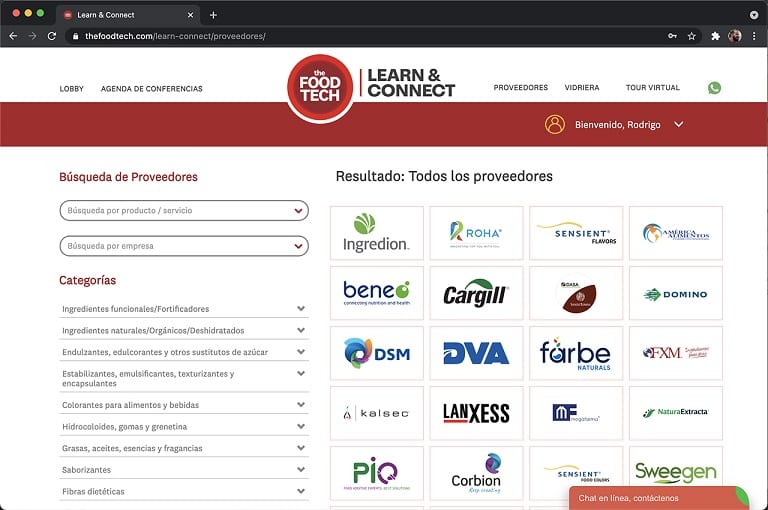Open a new browser tab
The height and width of the screenshot is (510, 768).
pyautogui.click(x=213, y=15)
